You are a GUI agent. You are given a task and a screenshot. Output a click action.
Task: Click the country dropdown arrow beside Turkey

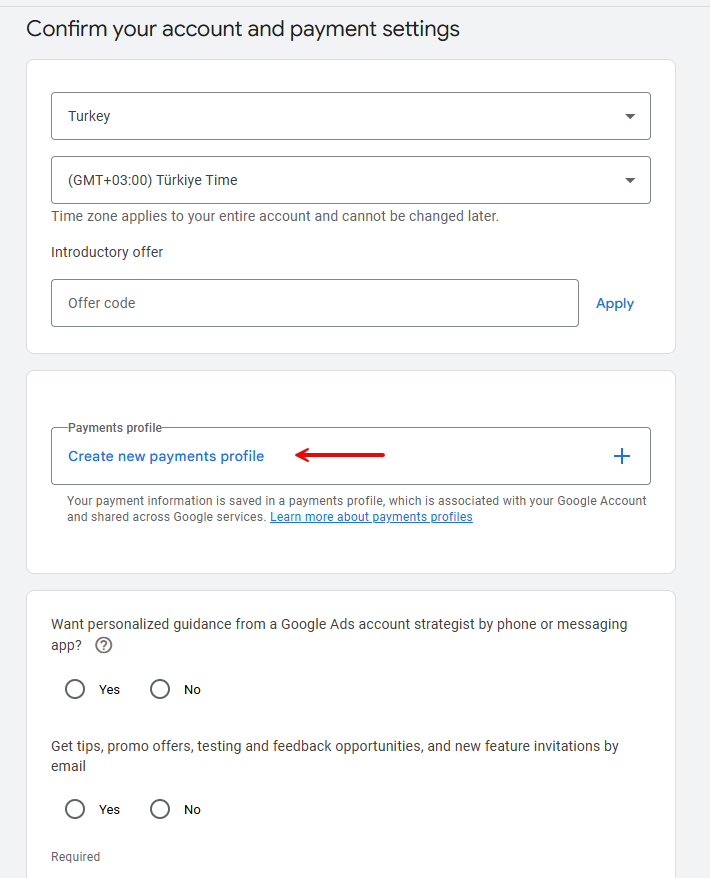pos(629,116)
